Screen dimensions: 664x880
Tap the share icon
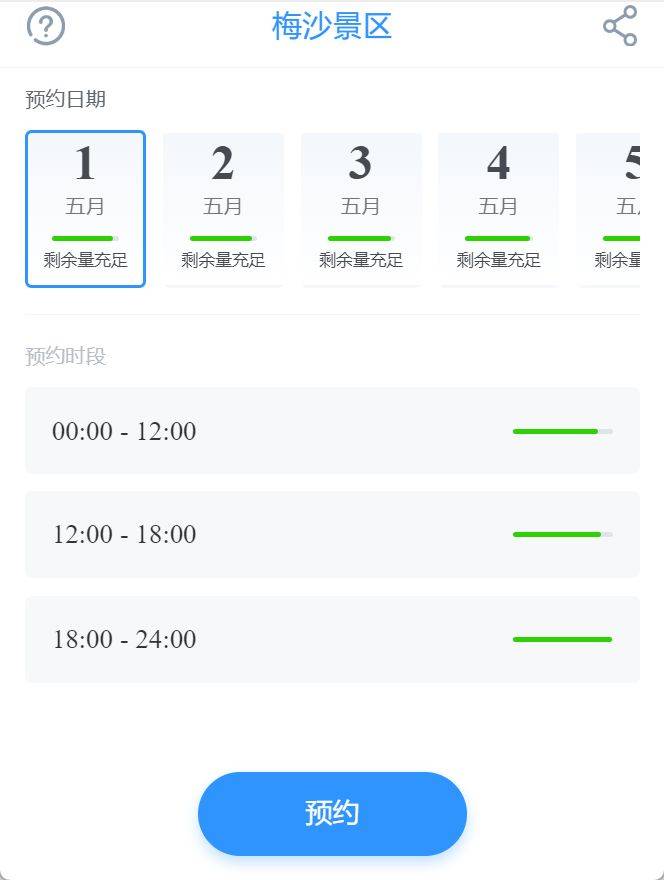[x=620, y=26]
